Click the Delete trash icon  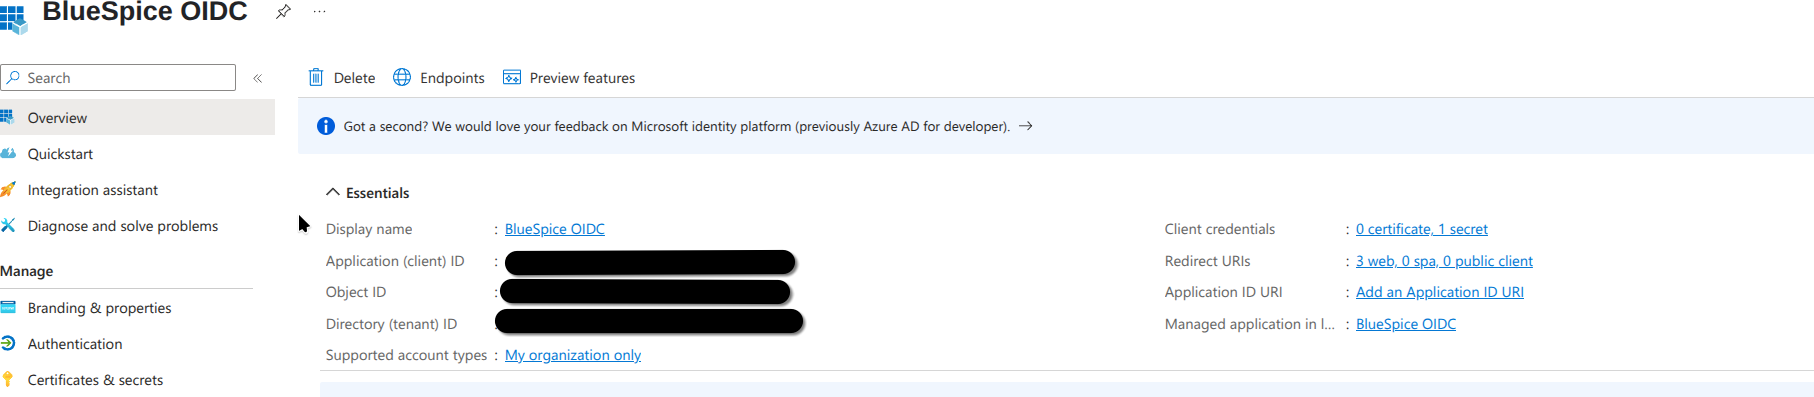coord(316,77)
